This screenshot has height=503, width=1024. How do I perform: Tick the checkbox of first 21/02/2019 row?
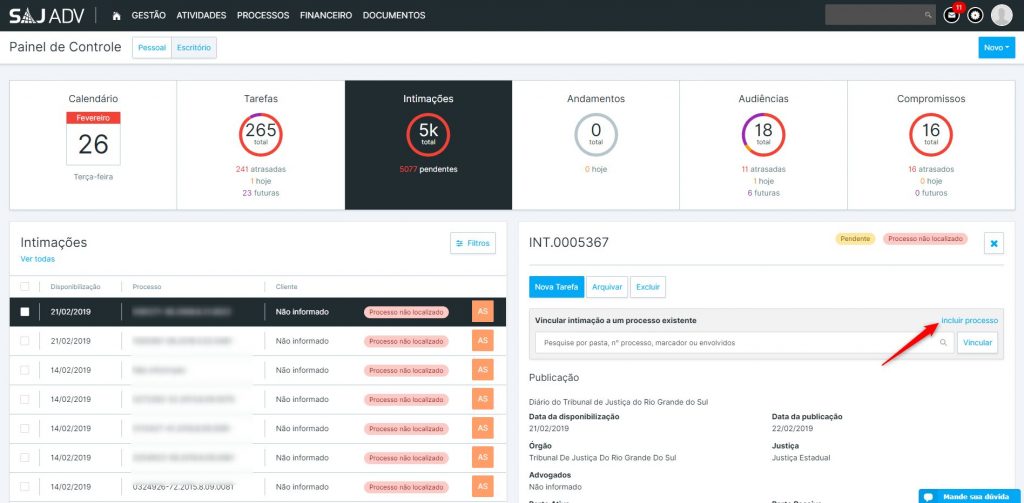point(25,312)
